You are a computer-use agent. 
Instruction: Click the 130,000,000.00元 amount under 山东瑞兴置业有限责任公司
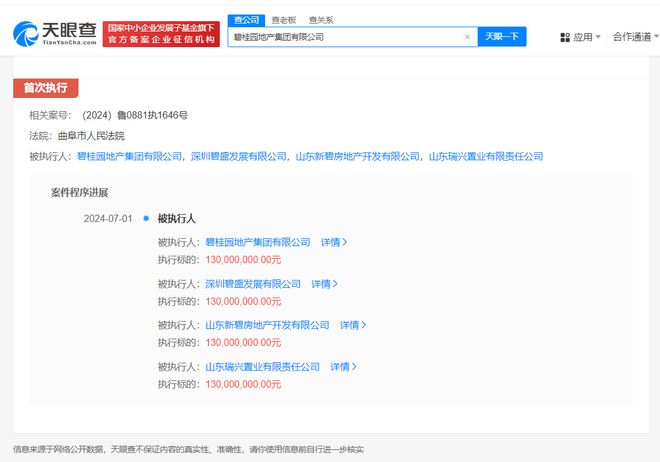243,384
